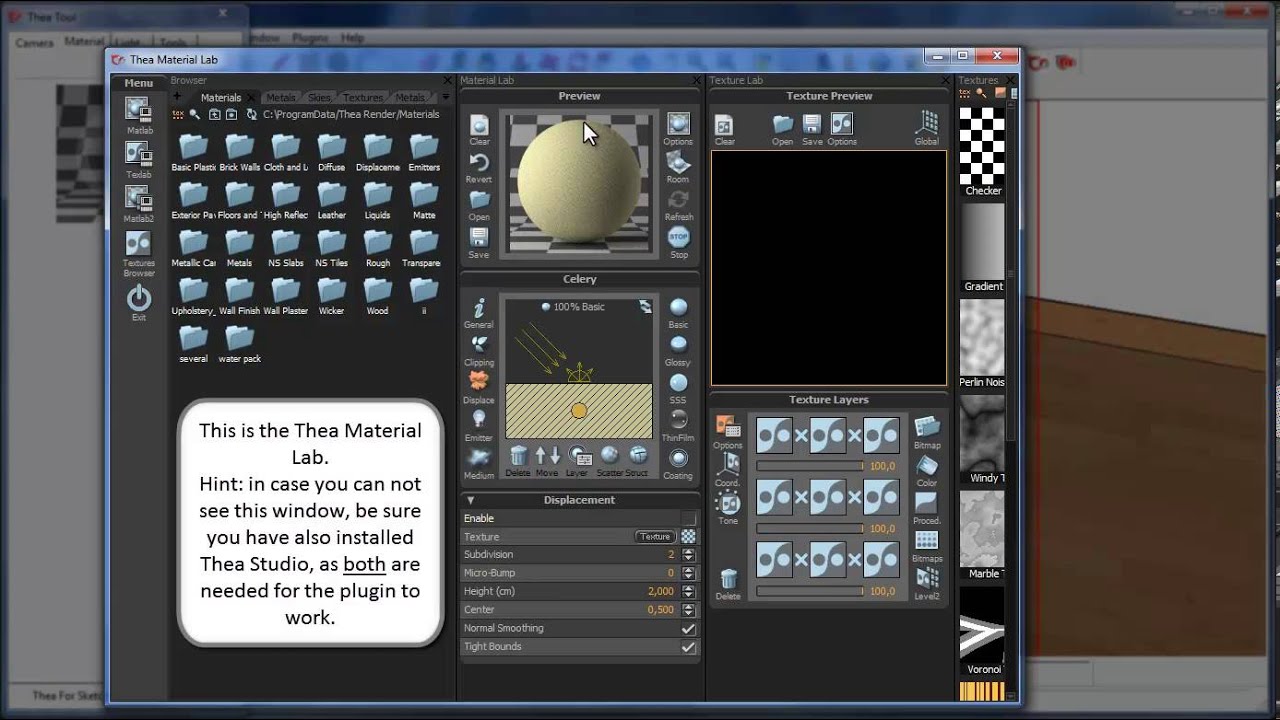Adjust the third texture layer slider
The image size is (1280, 720).
810,591
